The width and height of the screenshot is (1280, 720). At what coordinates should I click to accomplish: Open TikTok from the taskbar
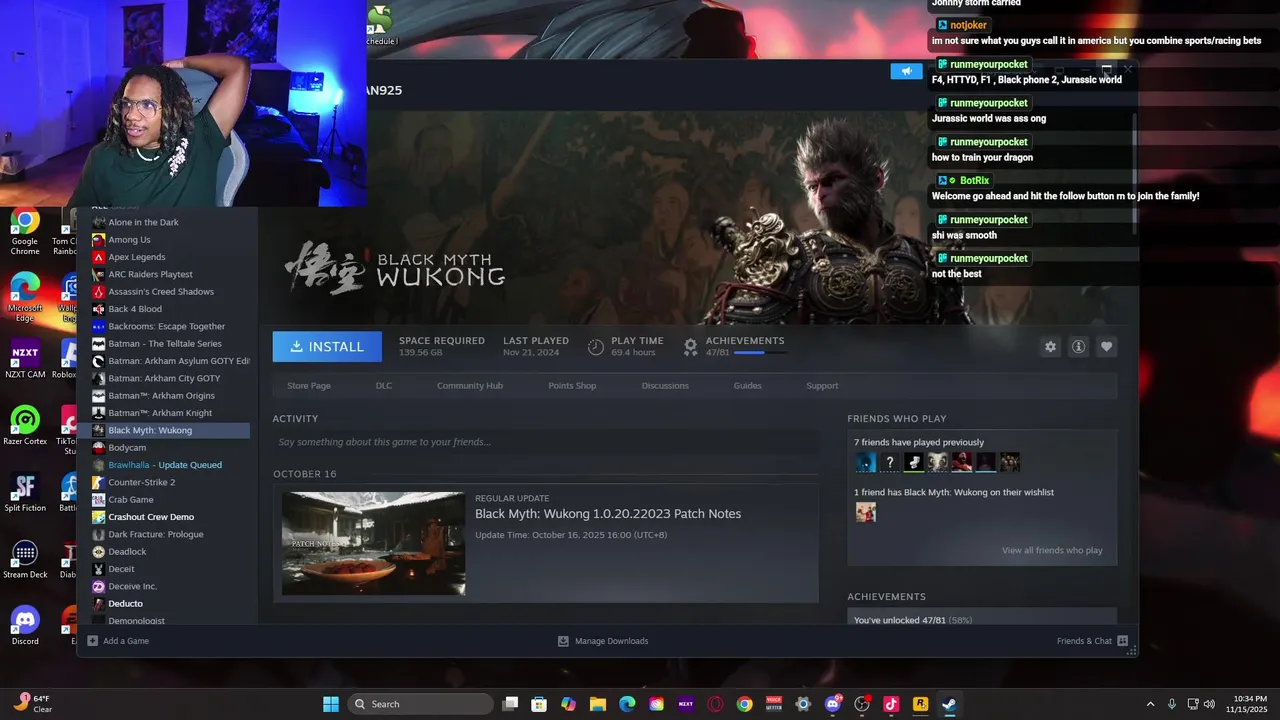pyautogui.click(x=891, y=704)
